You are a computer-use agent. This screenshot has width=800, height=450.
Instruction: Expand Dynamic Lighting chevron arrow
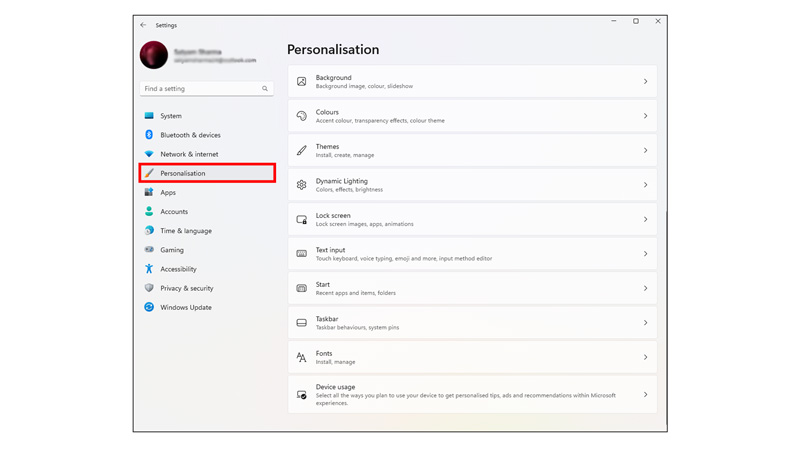[x=645, y=185]
